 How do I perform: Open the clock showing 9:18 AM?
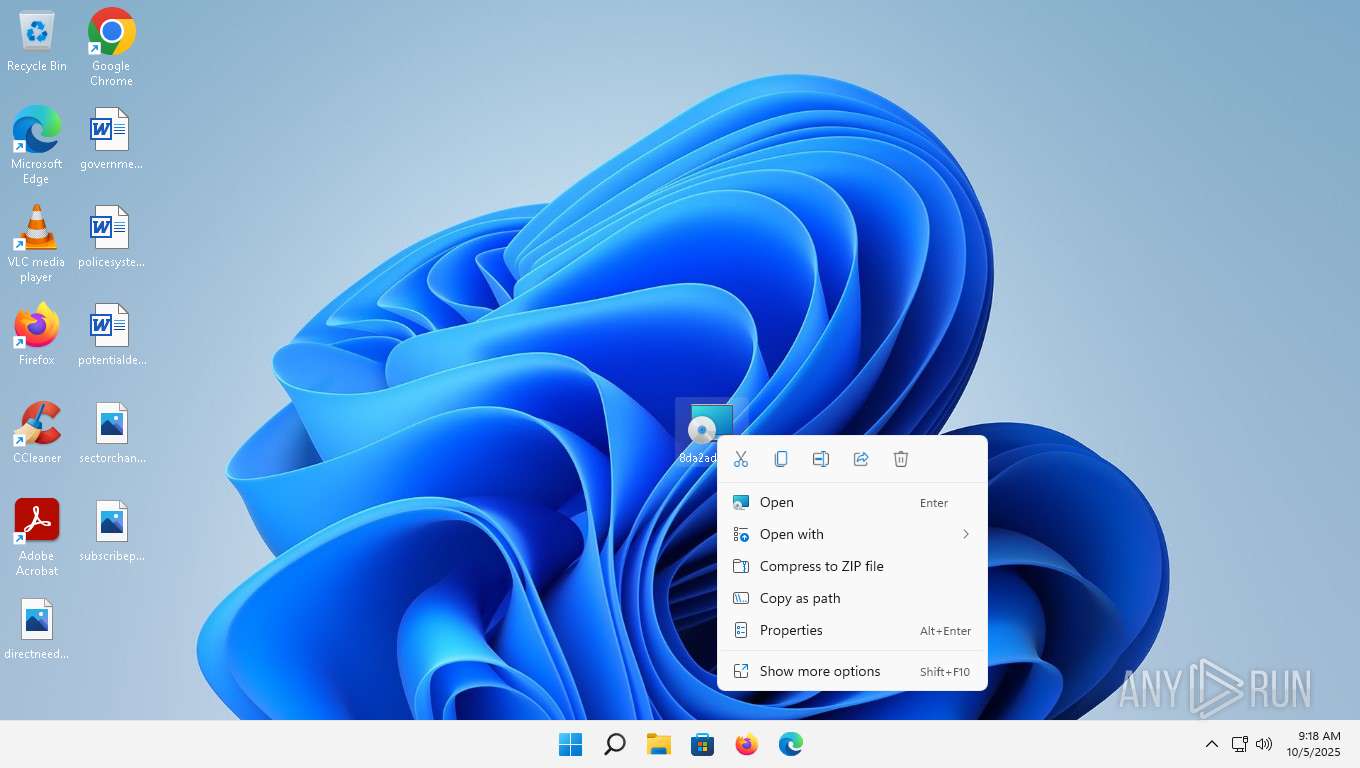pos(1314,744)
